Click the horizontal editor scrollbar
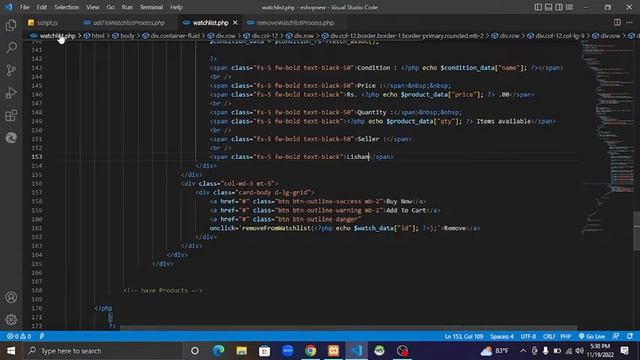Screen dimensions: 640x360 (x=348, y=328)
